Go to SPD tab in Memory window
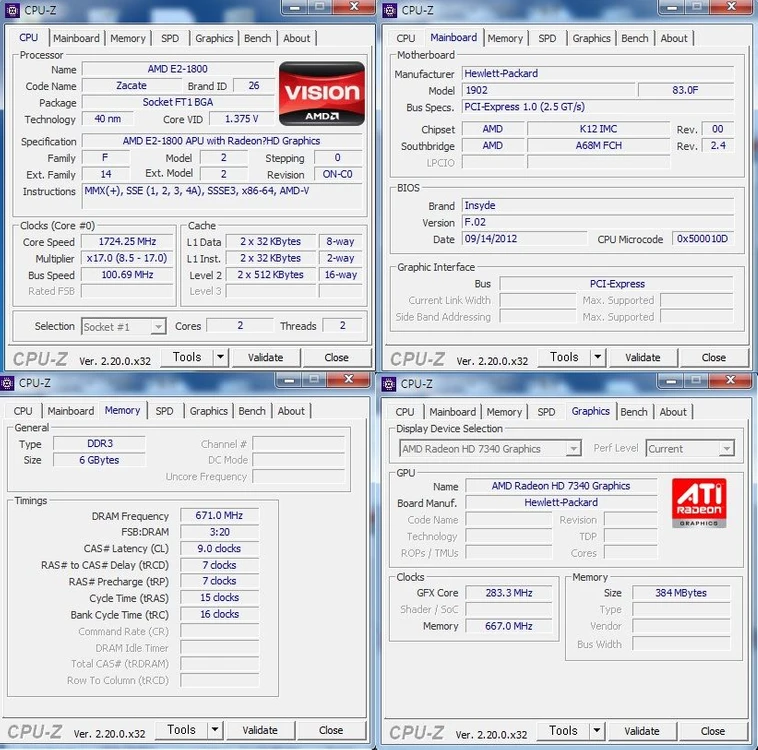The image size is (758, 750). (164, 411)
